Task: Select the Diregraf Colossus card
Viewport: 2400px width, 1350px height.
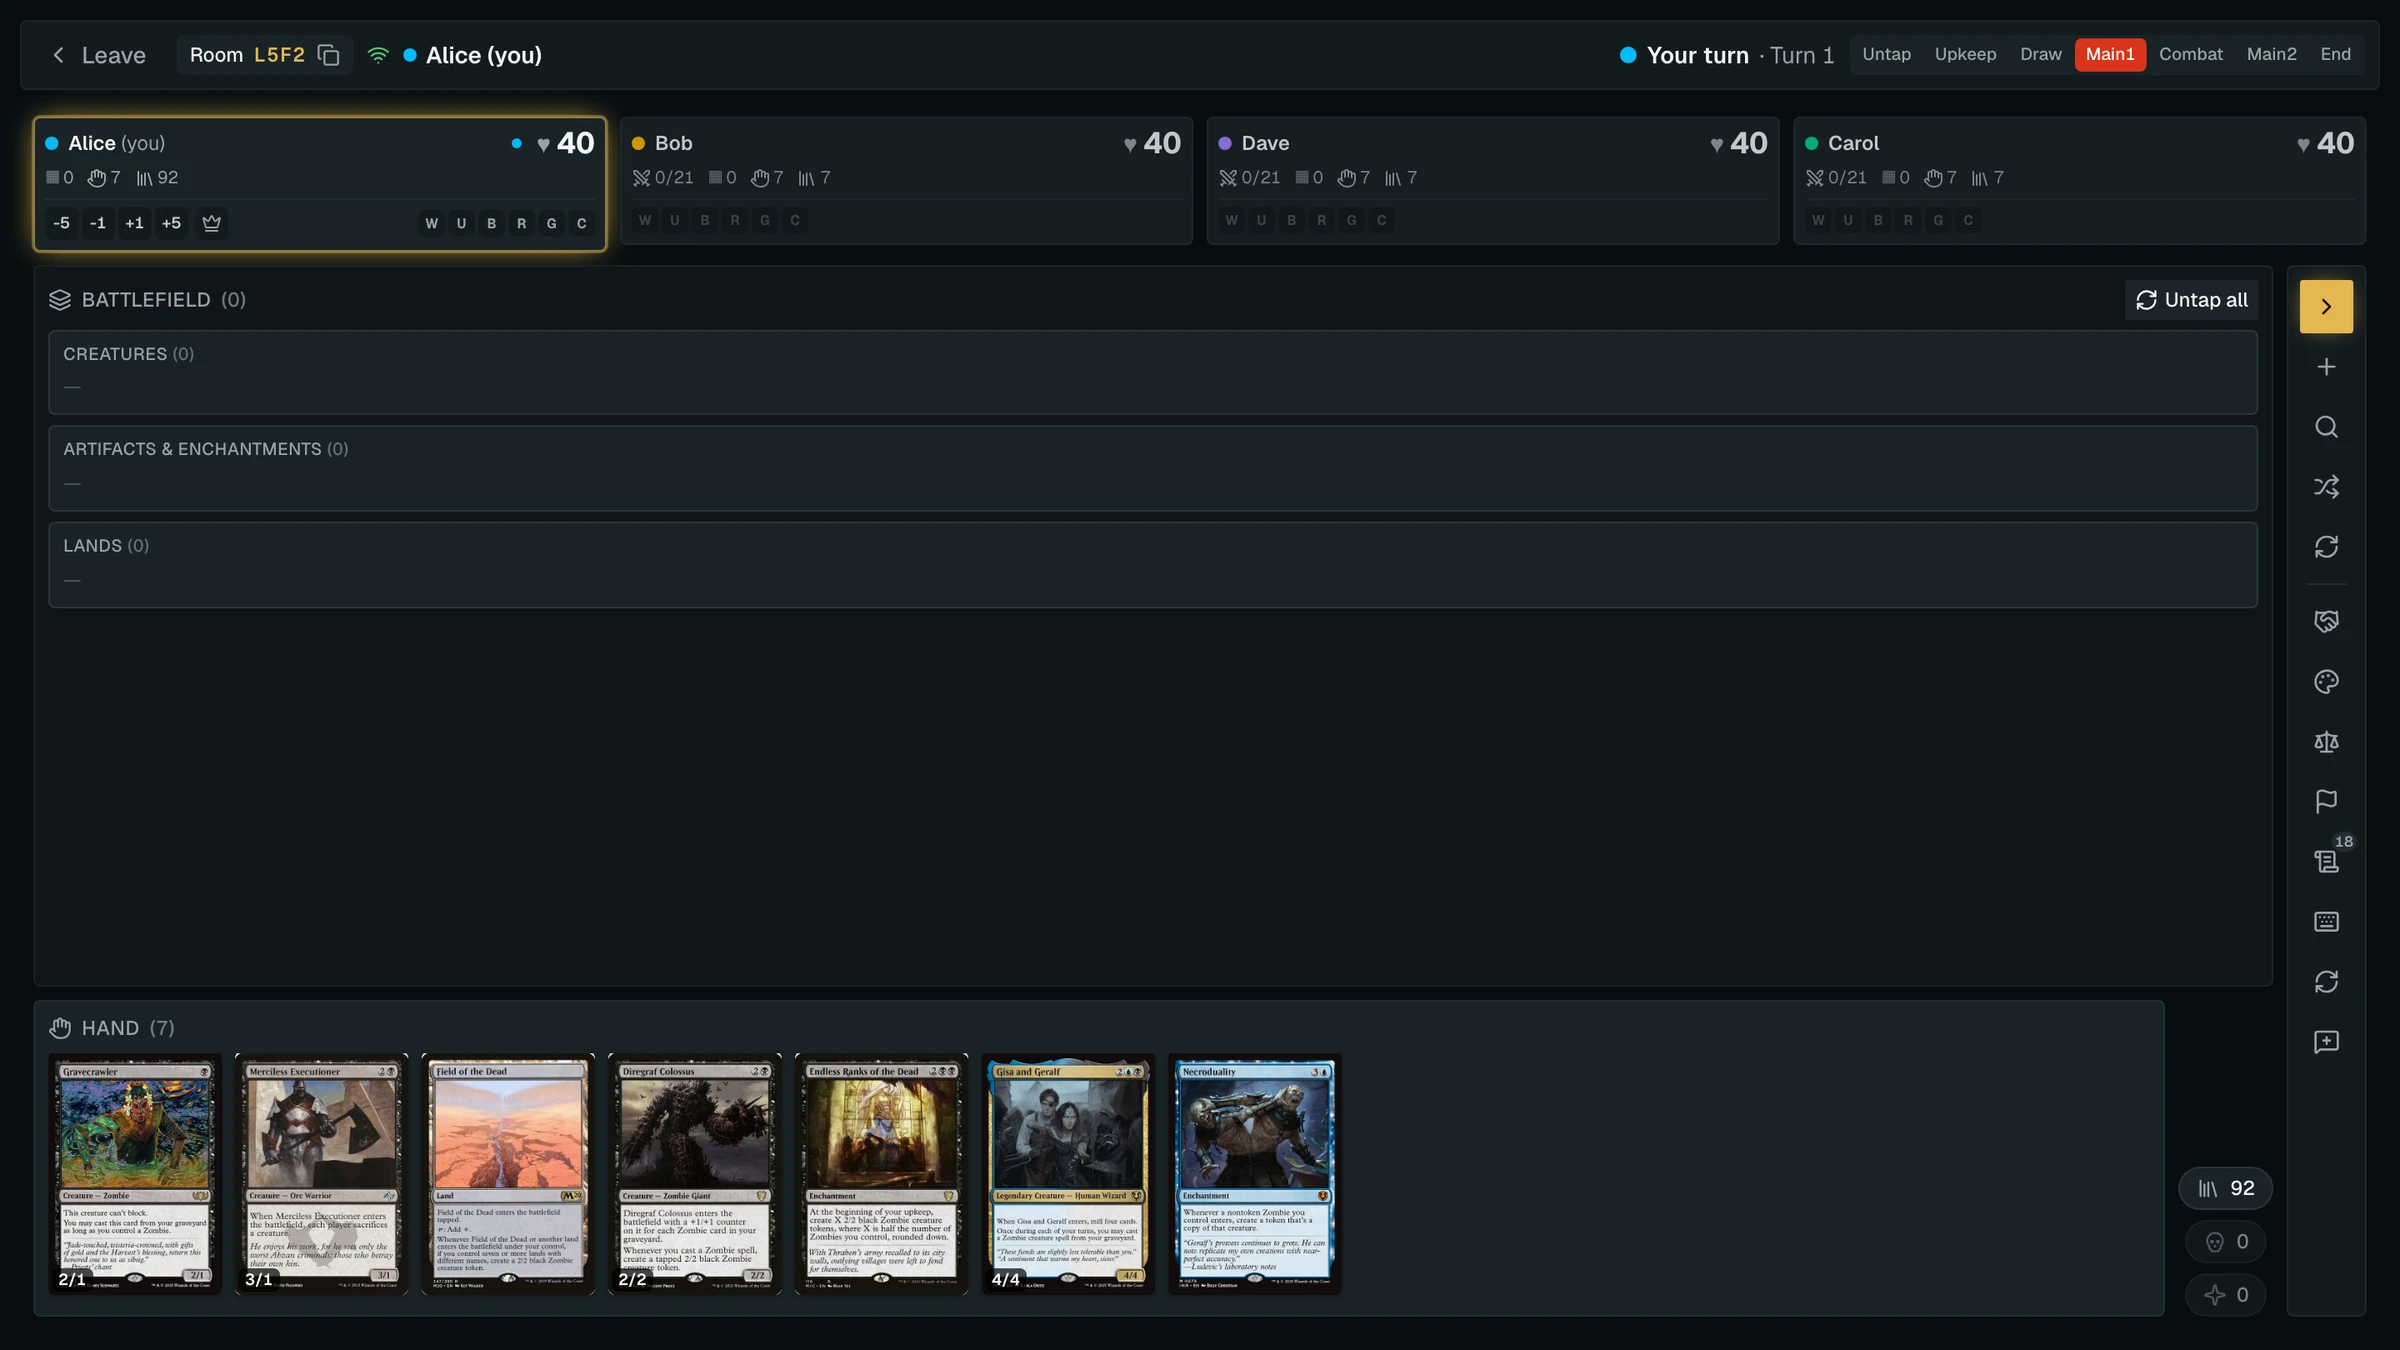Action: point(695,1174)
